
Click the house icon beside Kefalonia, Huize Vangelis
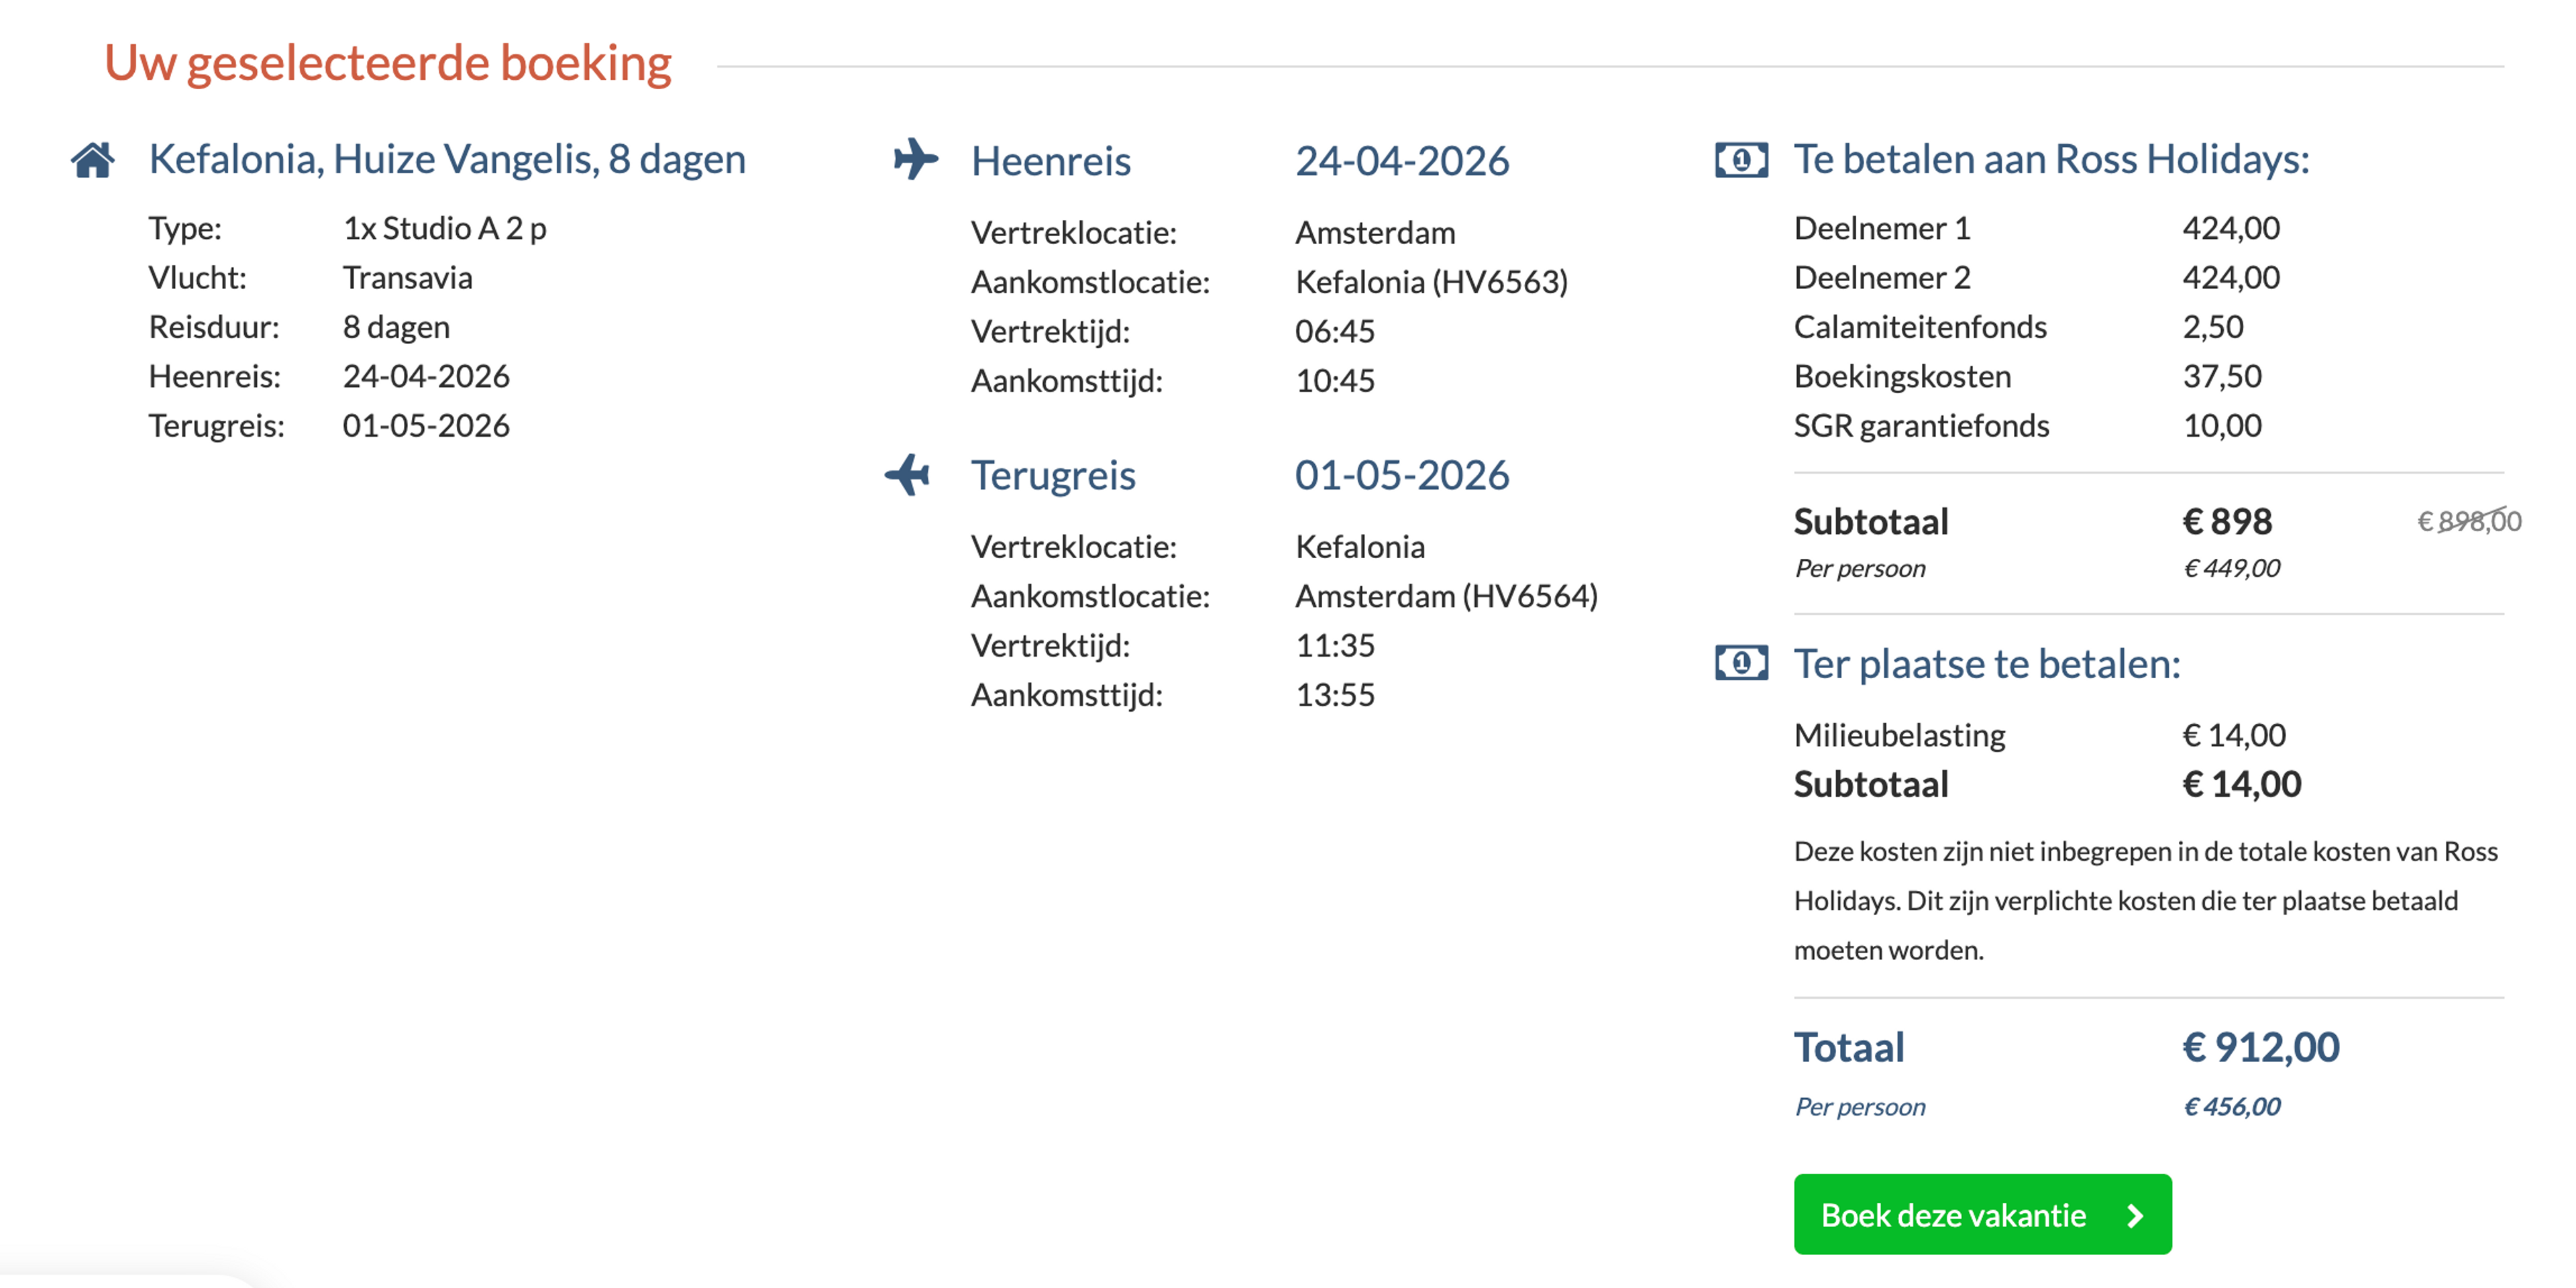pos(93,160)
